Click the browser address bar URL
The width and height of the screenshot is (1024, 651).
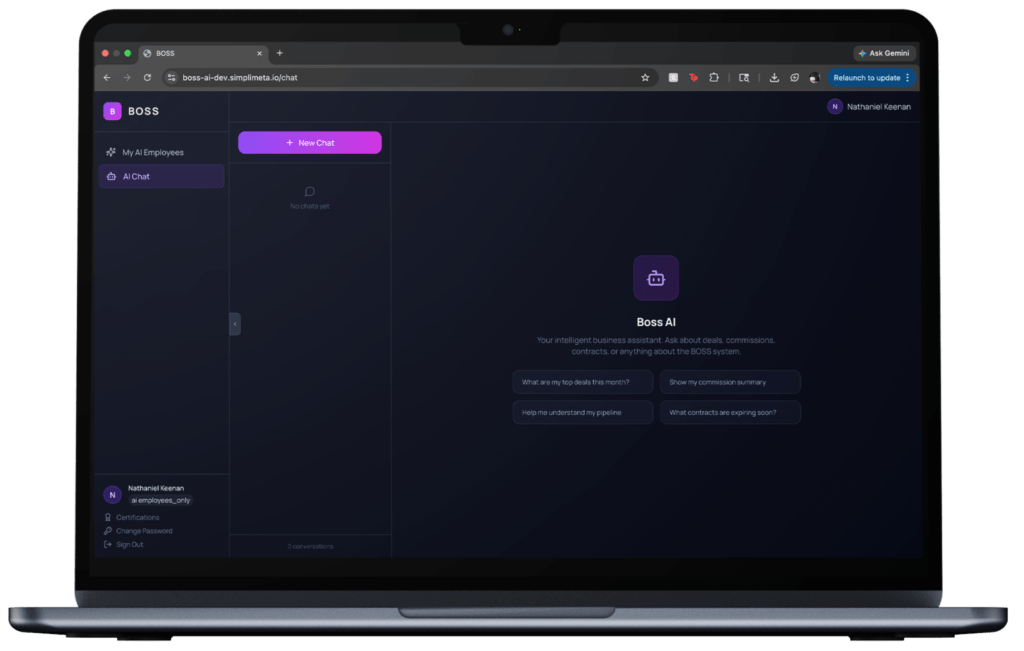pyautogui.click(x=240, y=77)
